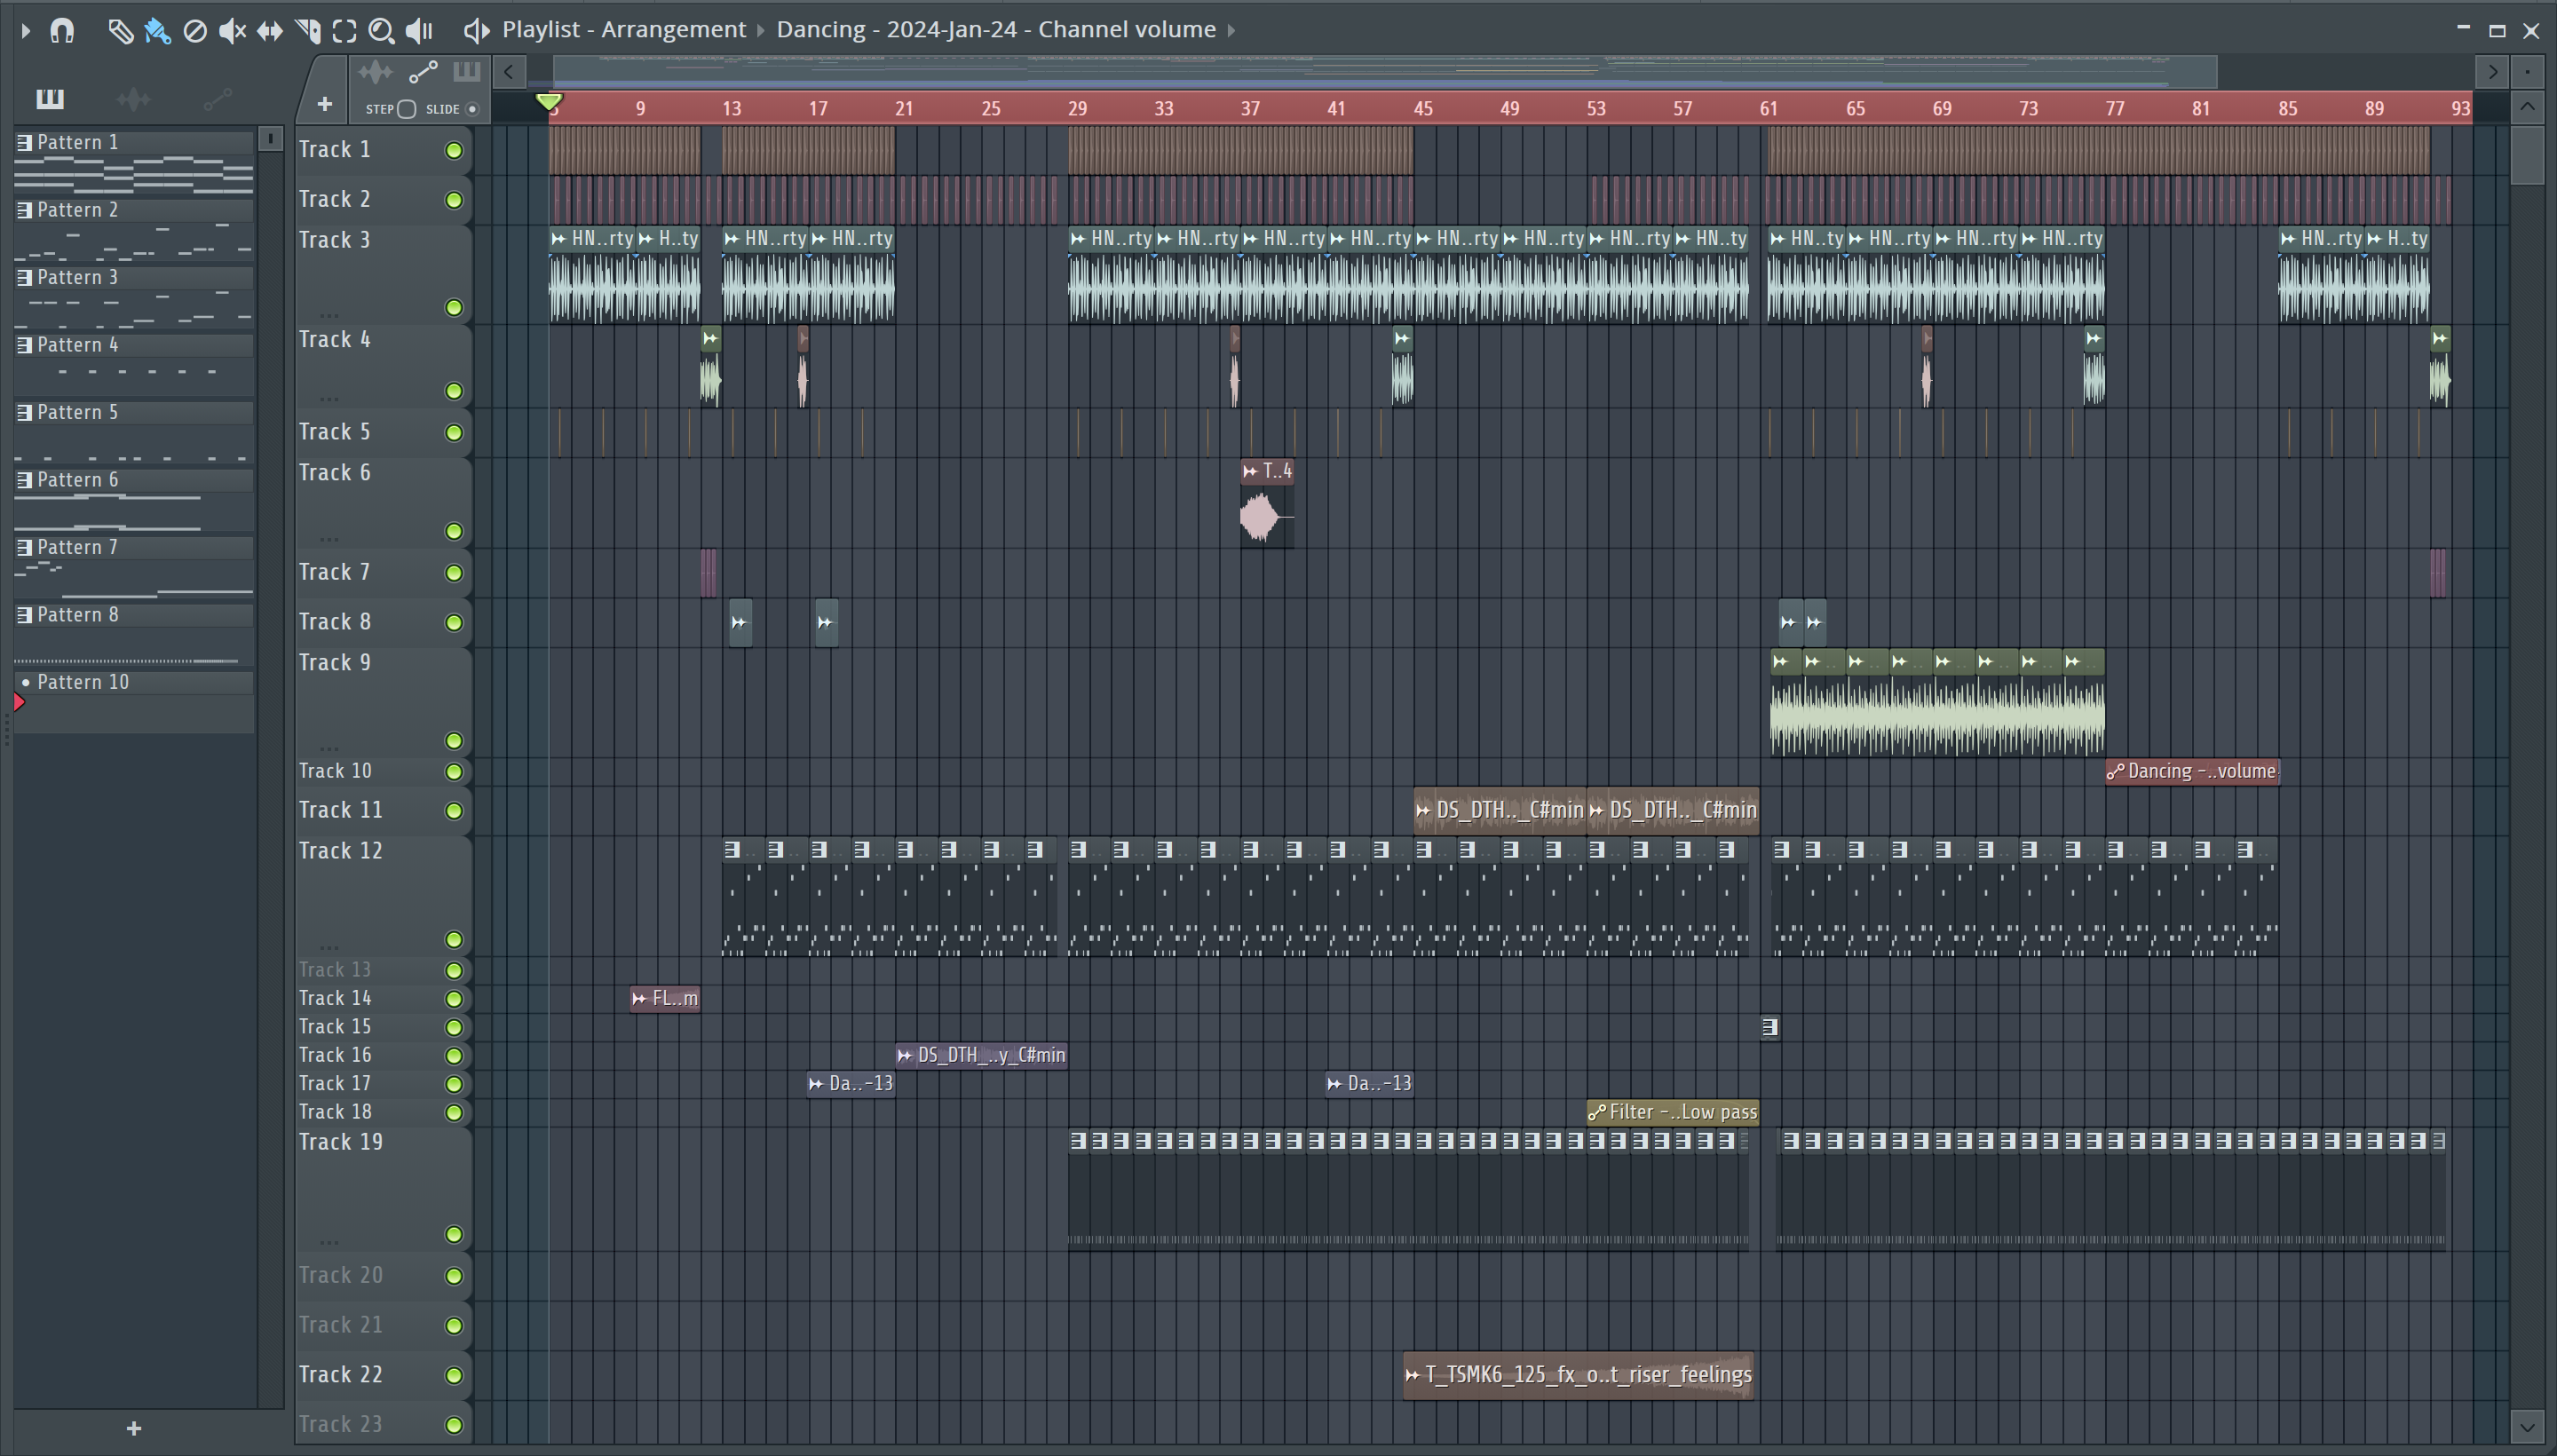The width and height of the screenshot is (2557, 1456).
Task: Show audio clips in picker panel
Action: tap(133, 98)
